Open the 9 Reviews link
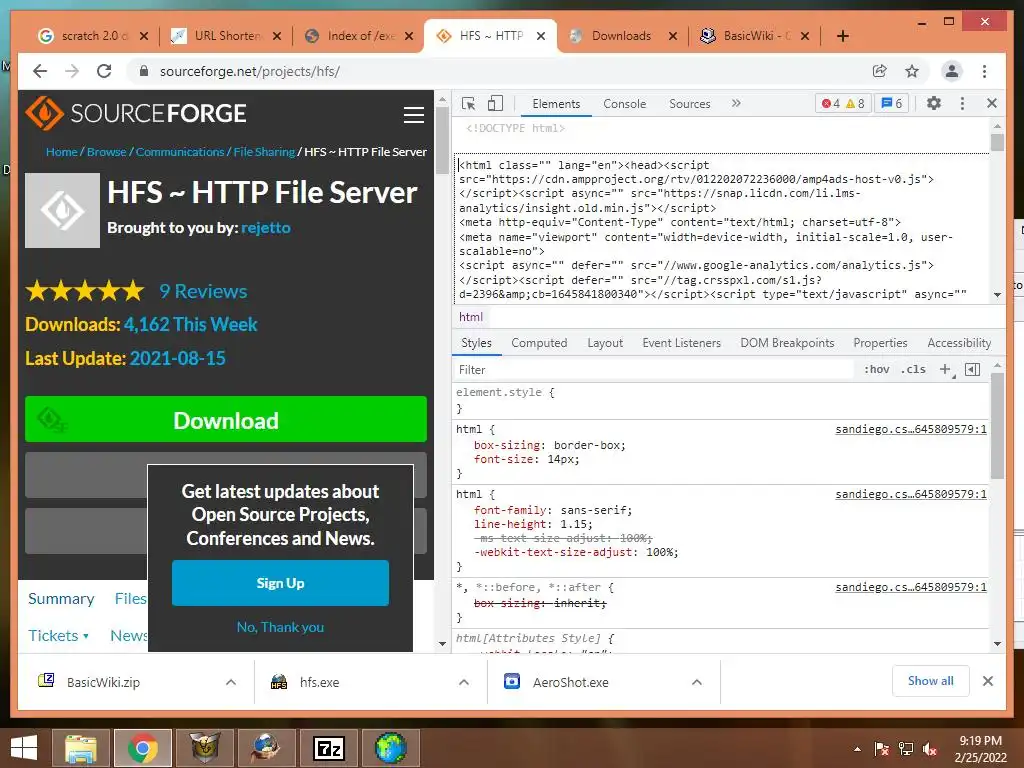This screenshot has width=1024, height=768. coord(203,291)
